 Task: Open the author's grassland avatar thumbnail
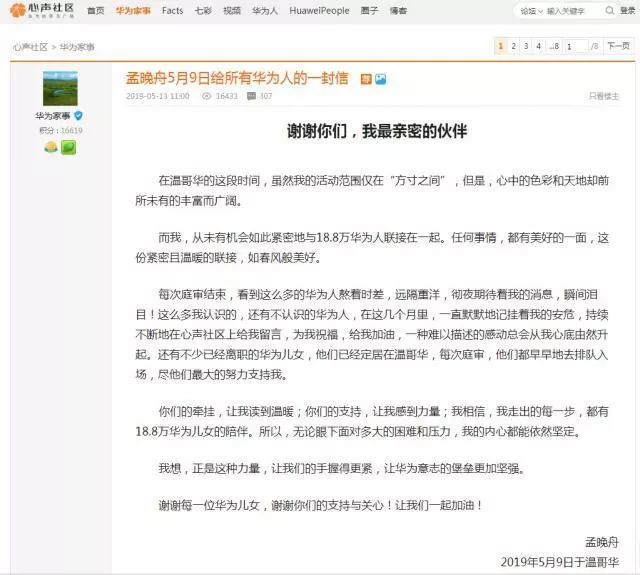pyautogui.click(x=60, y=88)
